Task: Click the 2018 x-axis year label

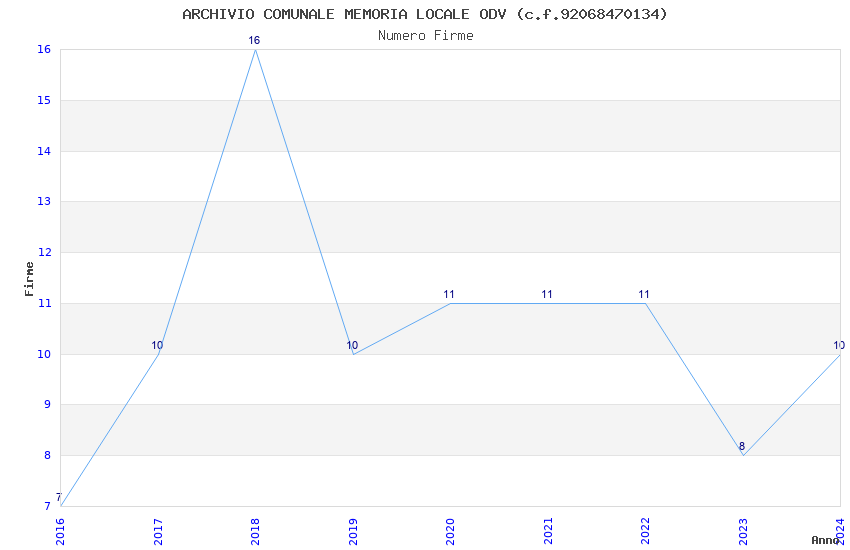Action: pos(255,532)
